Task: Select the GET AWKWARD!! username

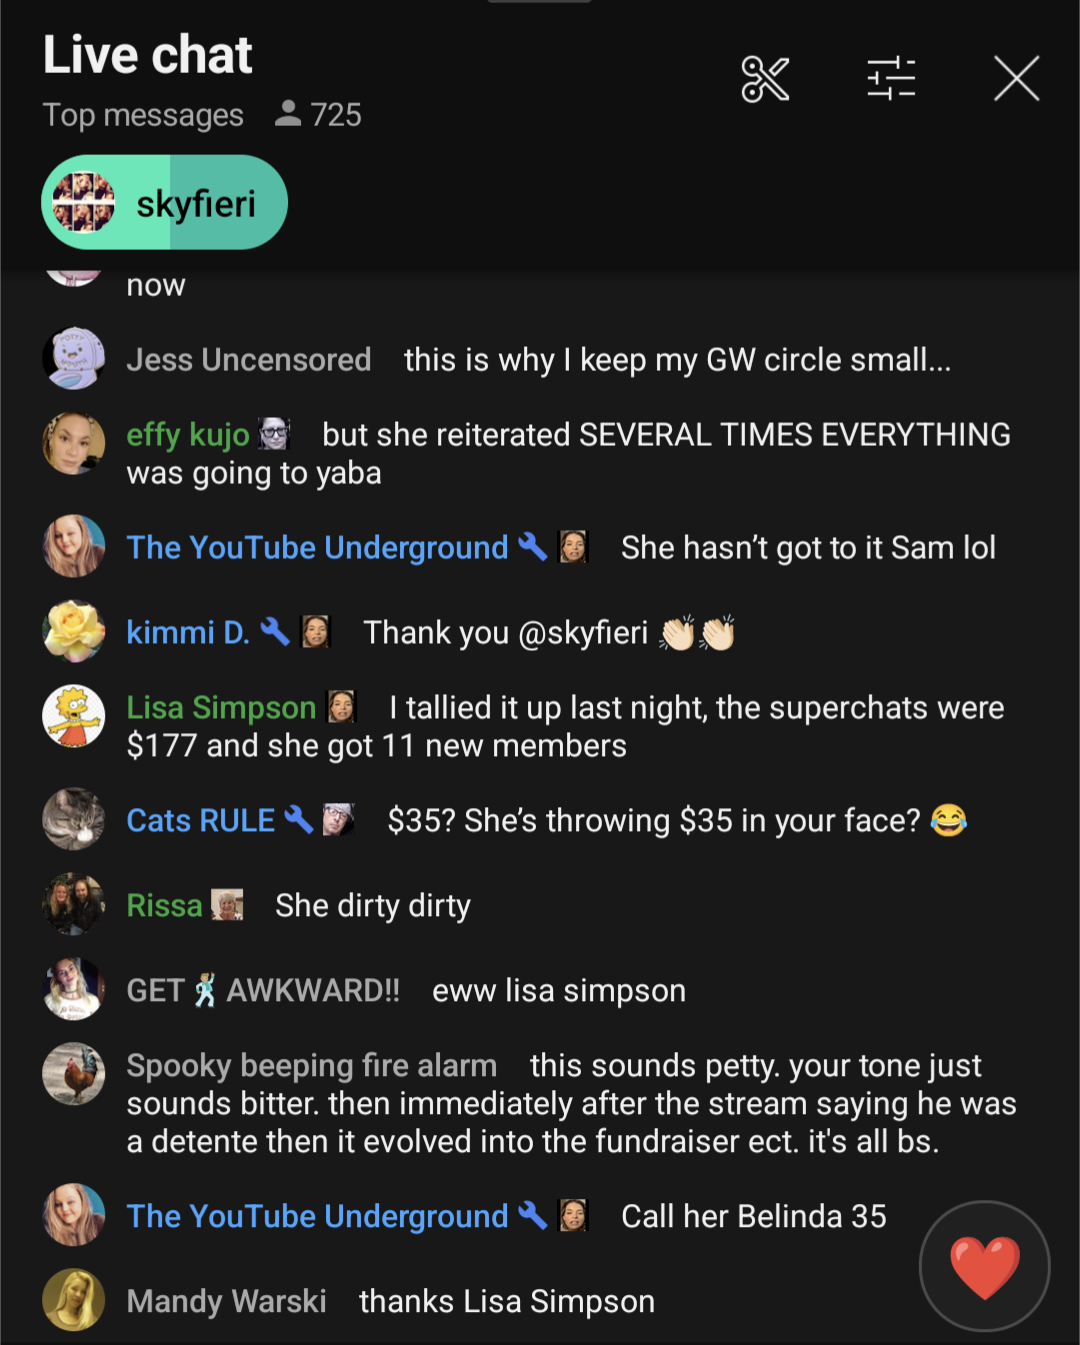Action: click(x=263, y=990)
